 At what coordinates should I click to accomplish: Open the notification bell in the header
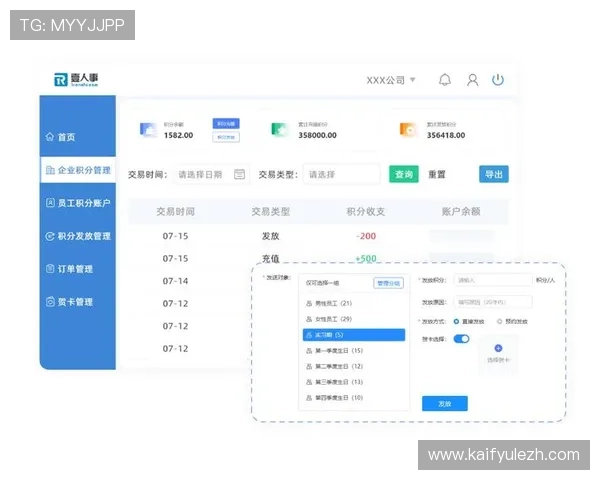(445, 80)
